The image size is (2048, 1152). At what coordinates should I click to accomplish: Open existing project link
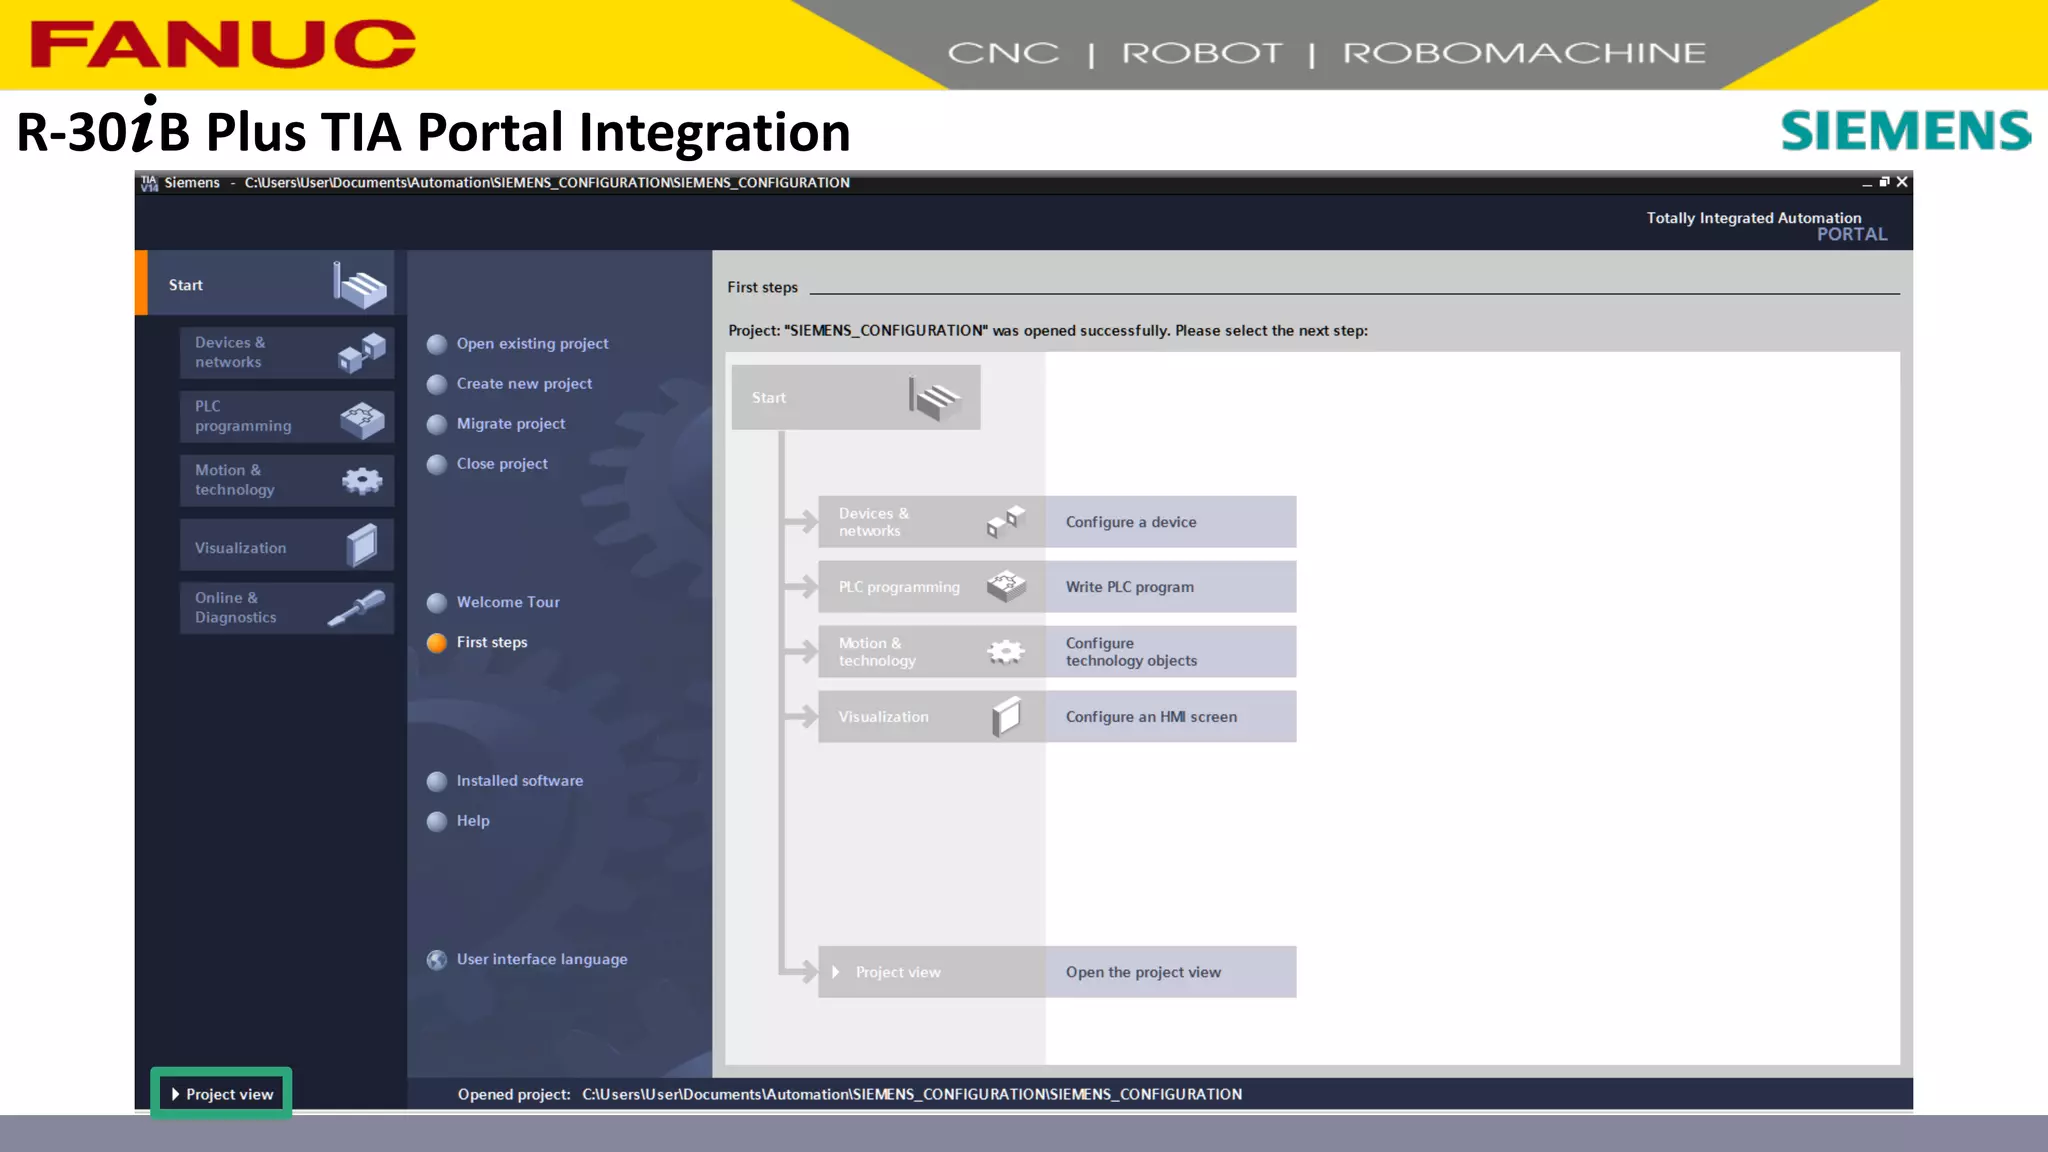[532, 344]
